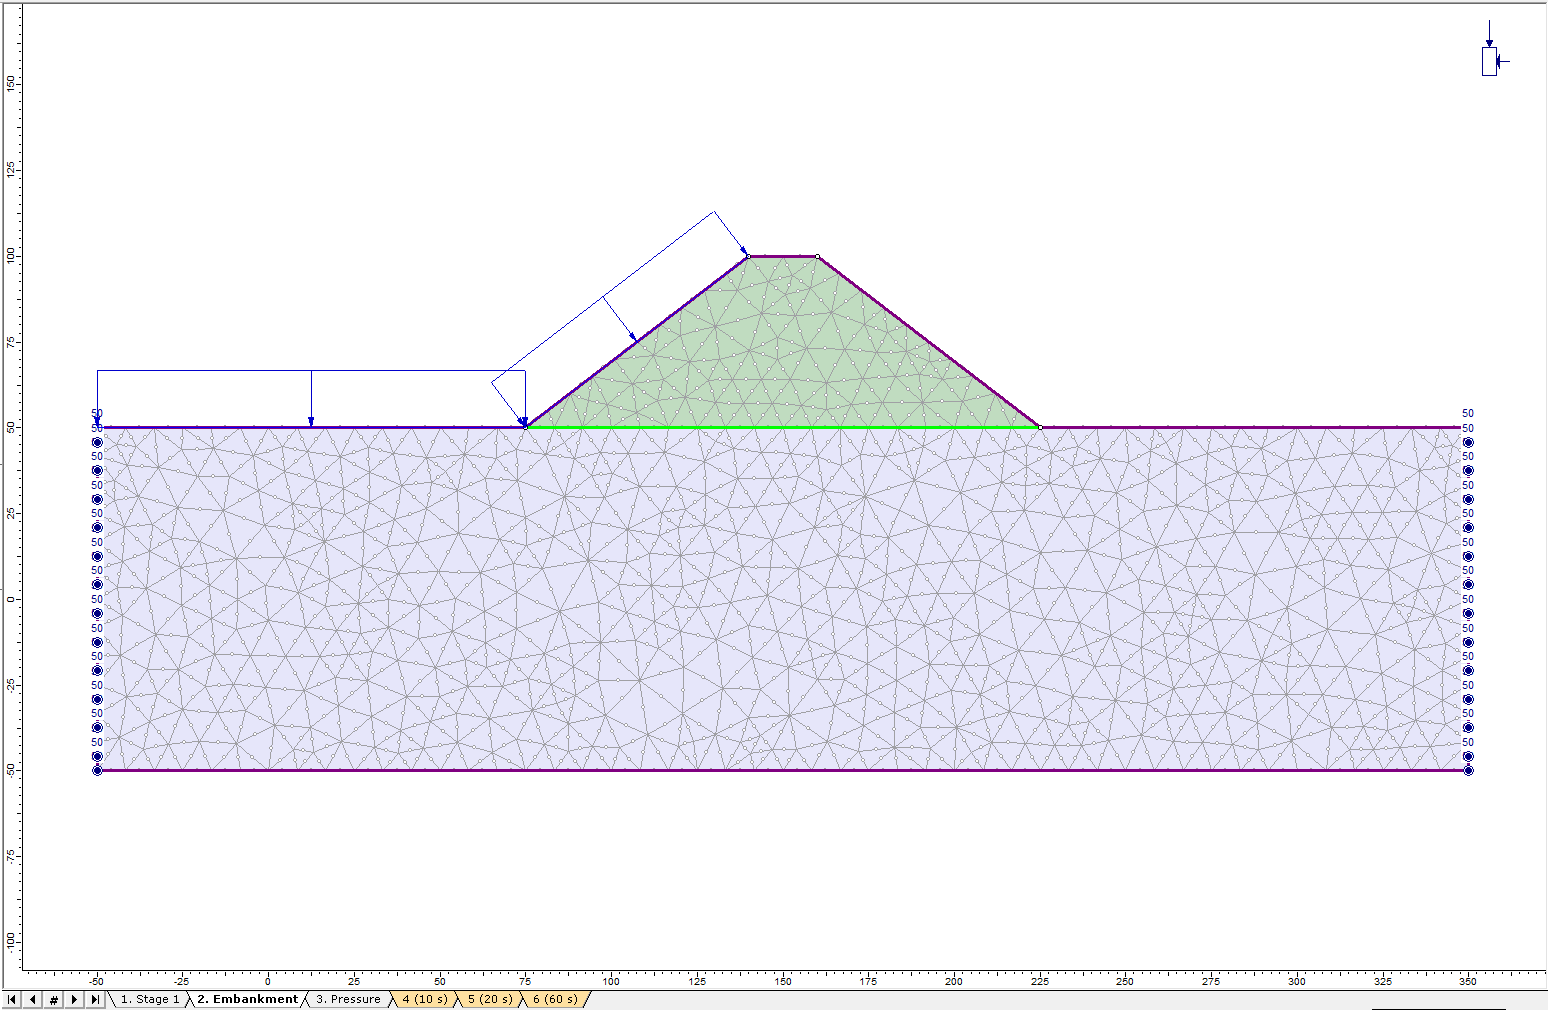The height and width of the screenshot is (1010, 1548).
Task: Open the 5 (20 s) stage tab
Action: pos(490,999)
